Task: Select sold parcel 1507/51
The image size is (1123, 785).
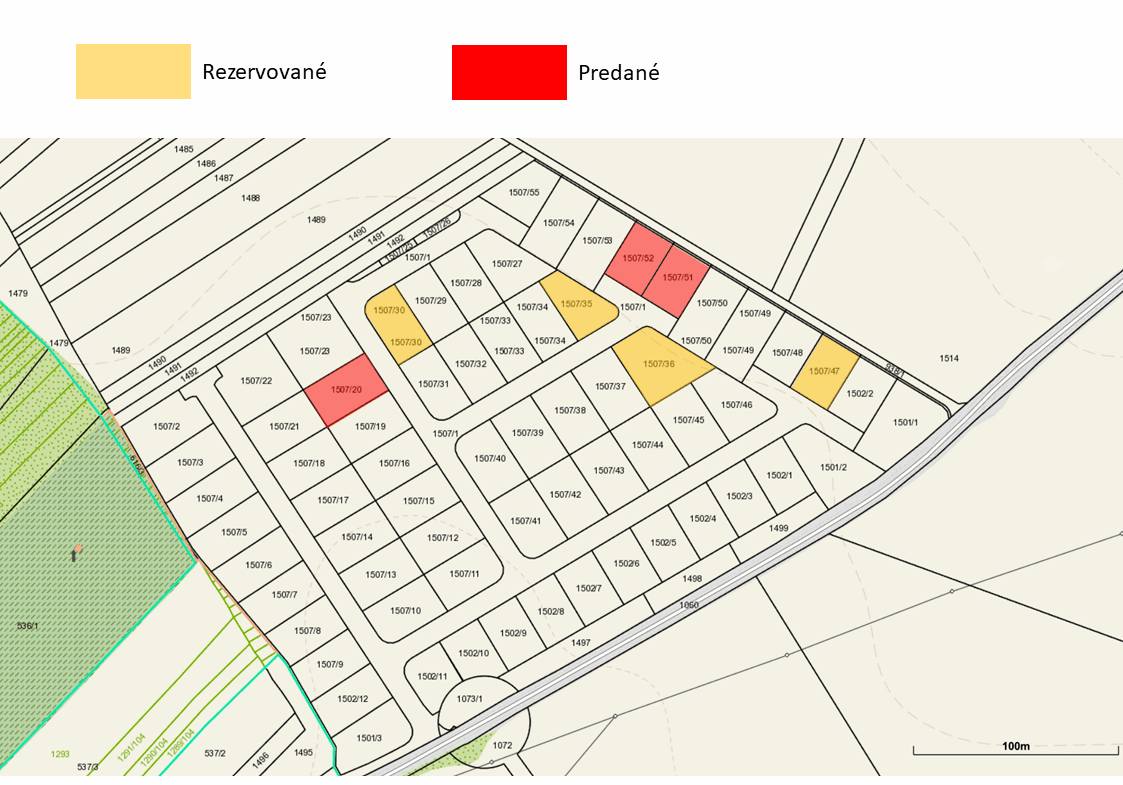Action: pos(678,277)
